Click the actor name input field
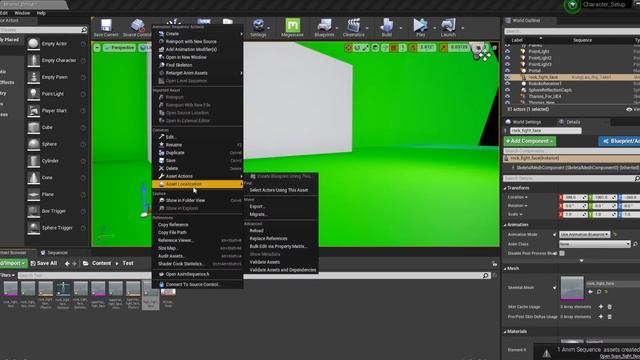Screen dimensions: 640x360 point(546,131)
